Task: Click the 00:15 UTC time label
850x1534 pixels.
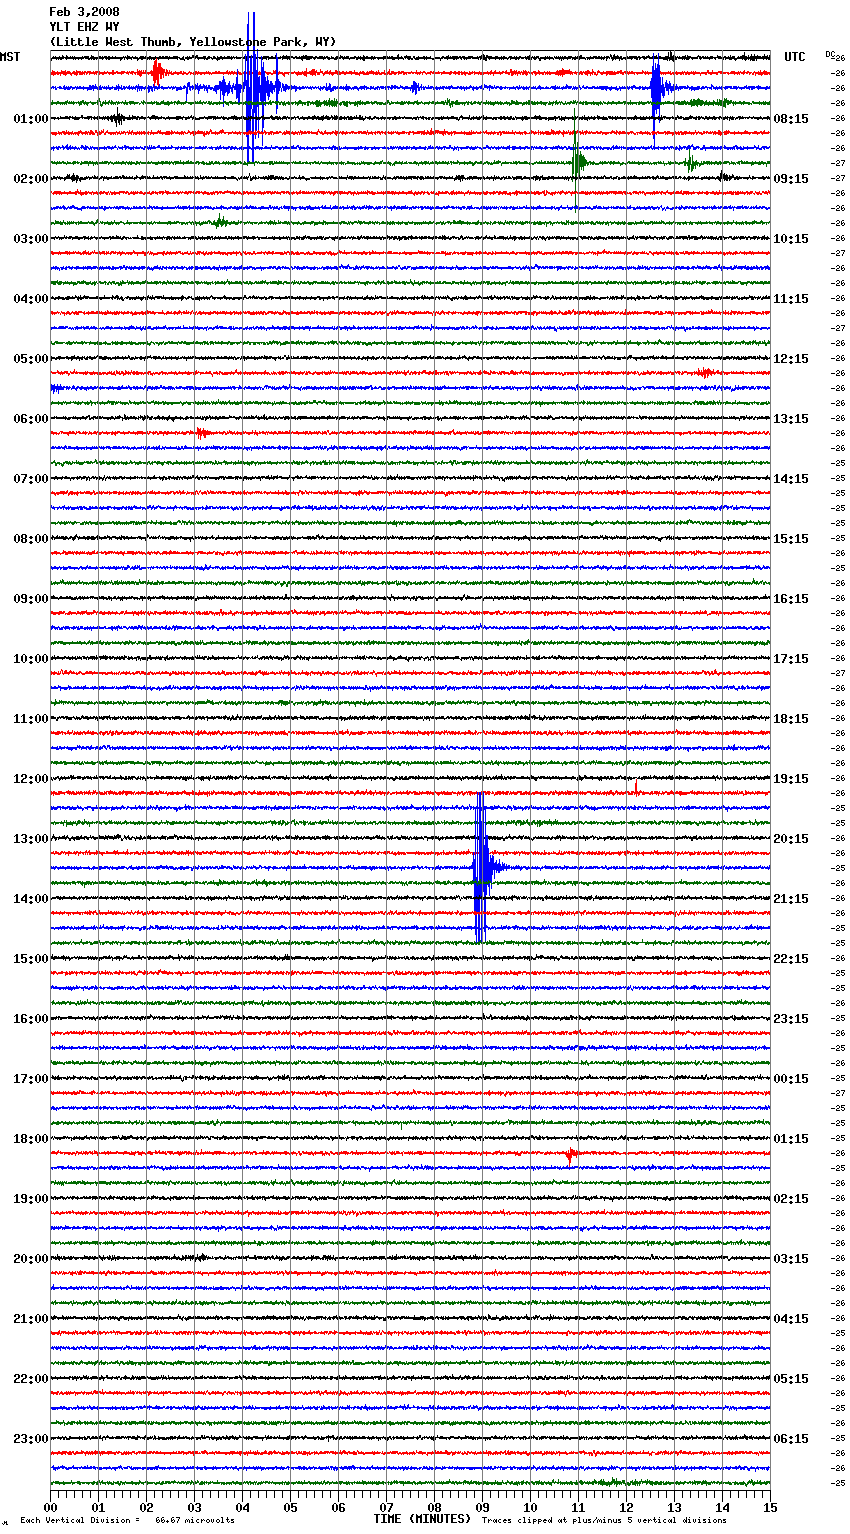Action: click(x=791, y=1079)
